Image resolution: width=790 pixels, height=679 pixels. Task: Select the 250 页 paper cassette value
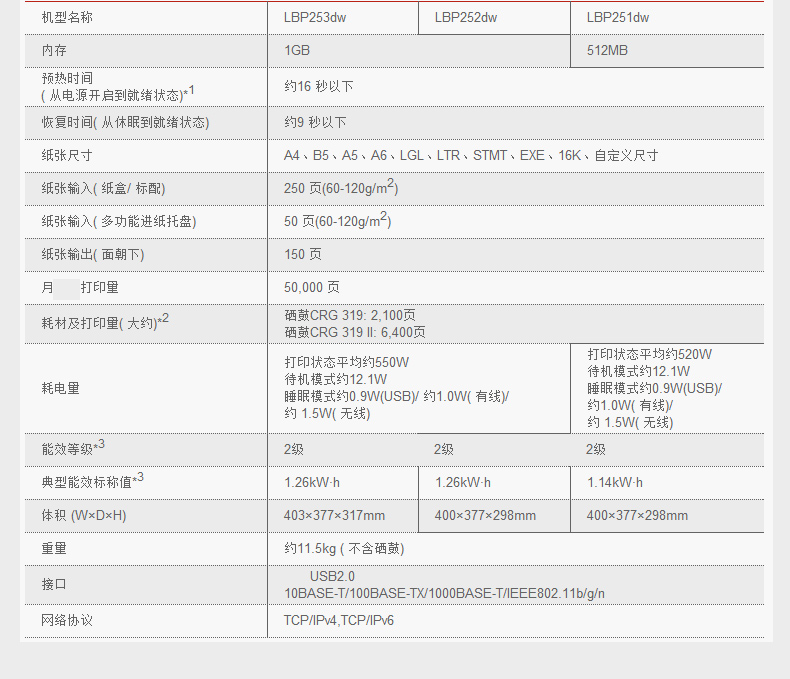tap(341, 187)
